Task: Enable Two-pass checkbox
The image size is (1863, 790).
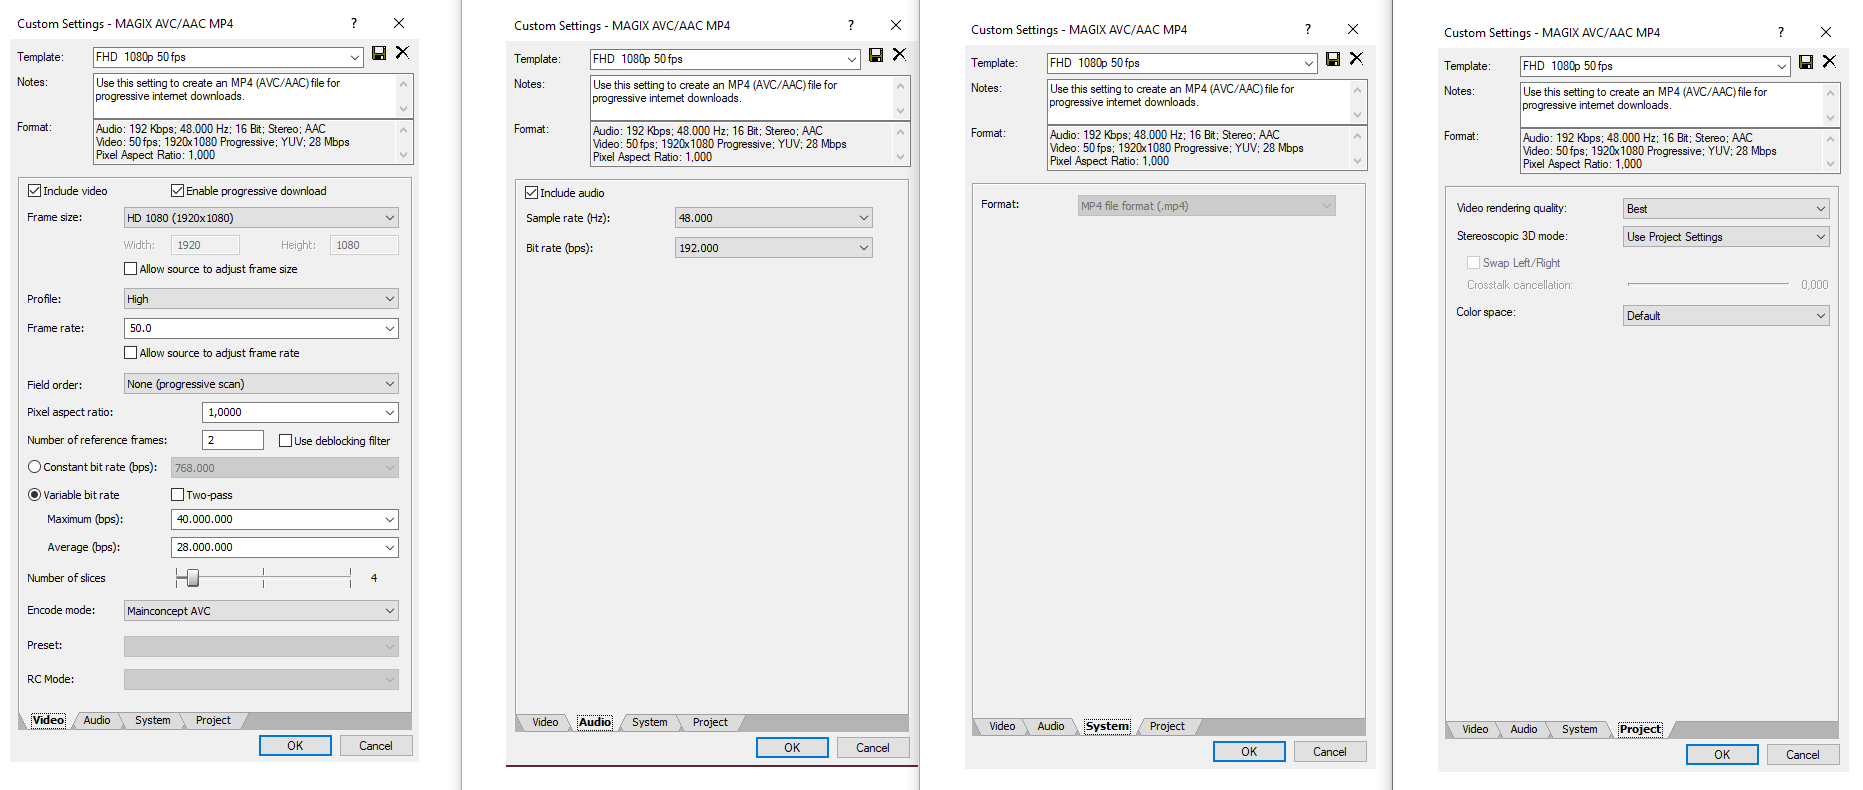Action: 177,494
